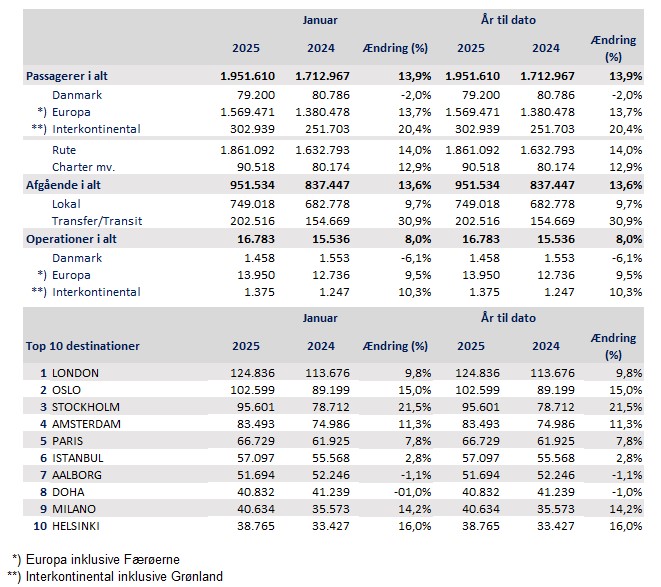Select the "Interkontinental inklusive Grønland" footnote
Image resolution: width=661 pixels, height=587 pixels.
(x=121, y=576)
